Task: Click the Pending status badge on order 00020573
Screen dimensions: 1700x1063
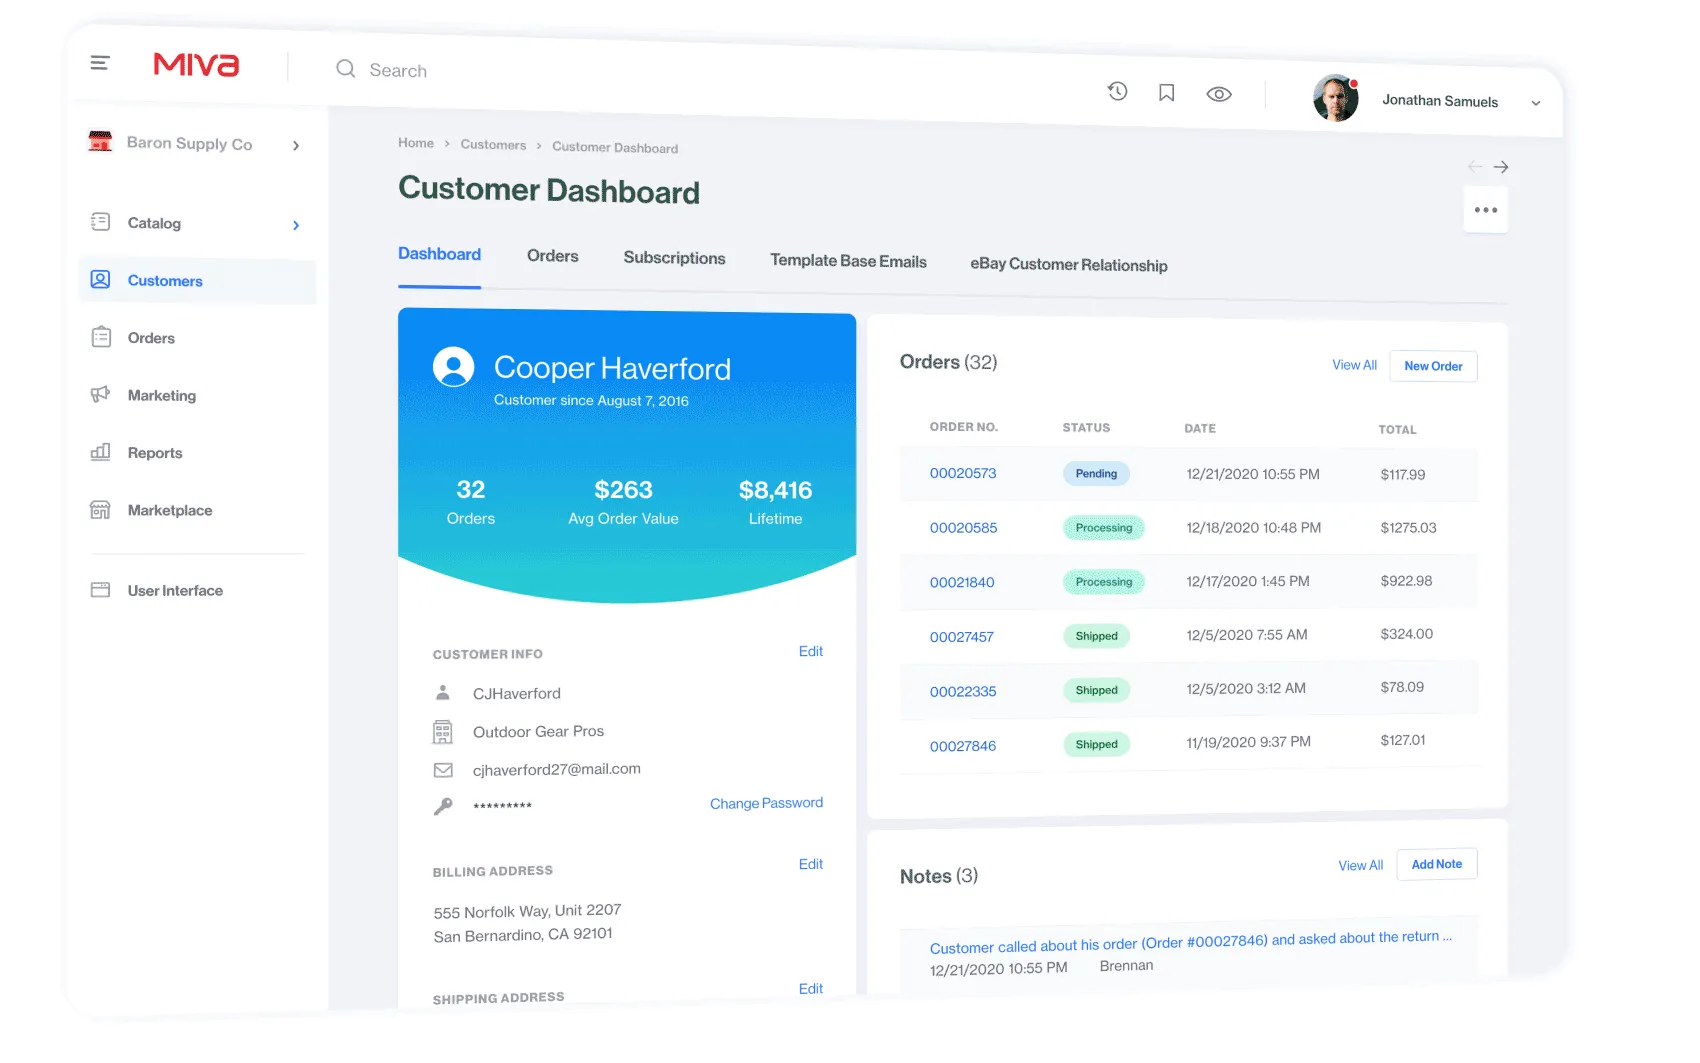Action: coord(1096,473)
